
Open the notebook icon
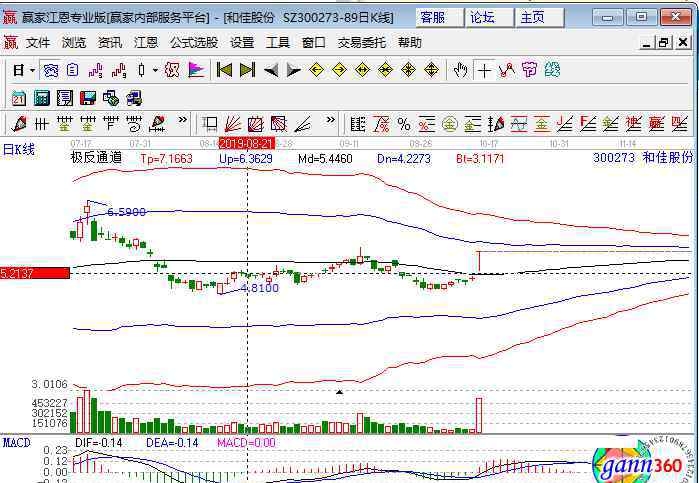click(65, 98)
